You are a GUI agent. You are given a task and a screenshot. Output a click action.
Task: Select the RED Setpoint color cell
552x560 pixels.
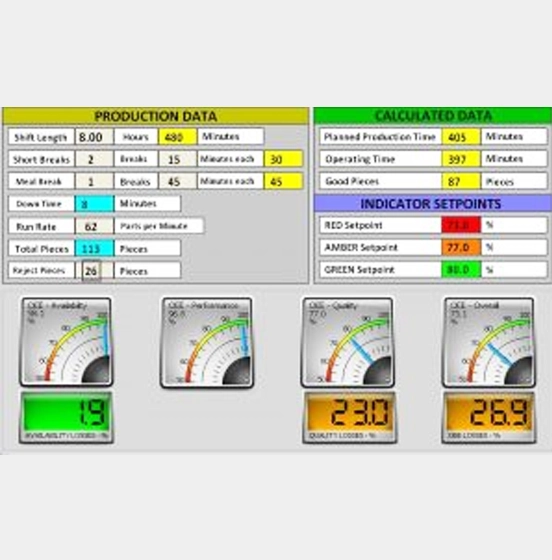point(461,225)
